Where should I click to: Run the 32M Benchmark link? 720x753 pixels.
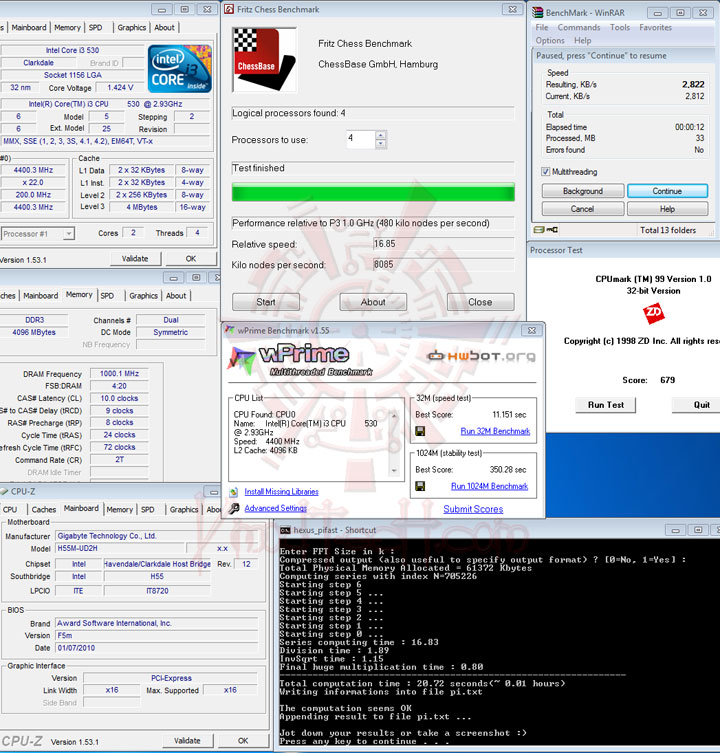point(495,431)
